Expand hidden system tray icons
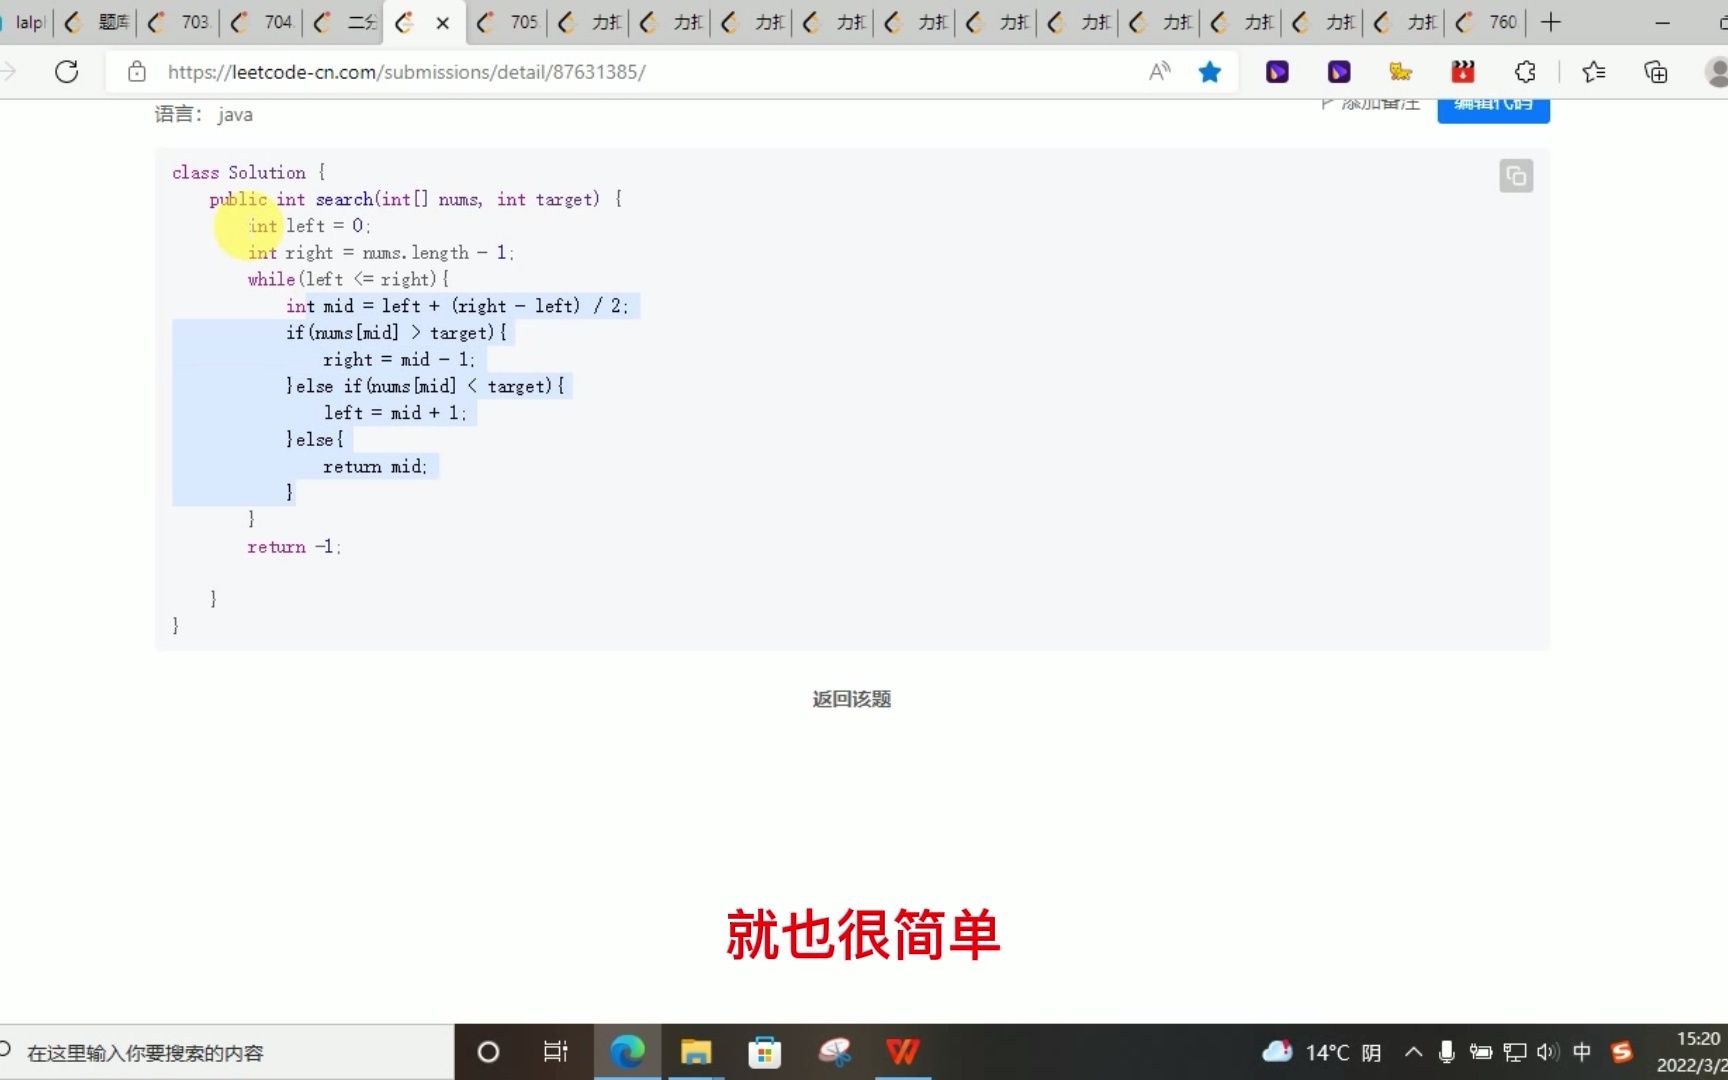1728x1080 pixels. [x=1413, y=1051]
